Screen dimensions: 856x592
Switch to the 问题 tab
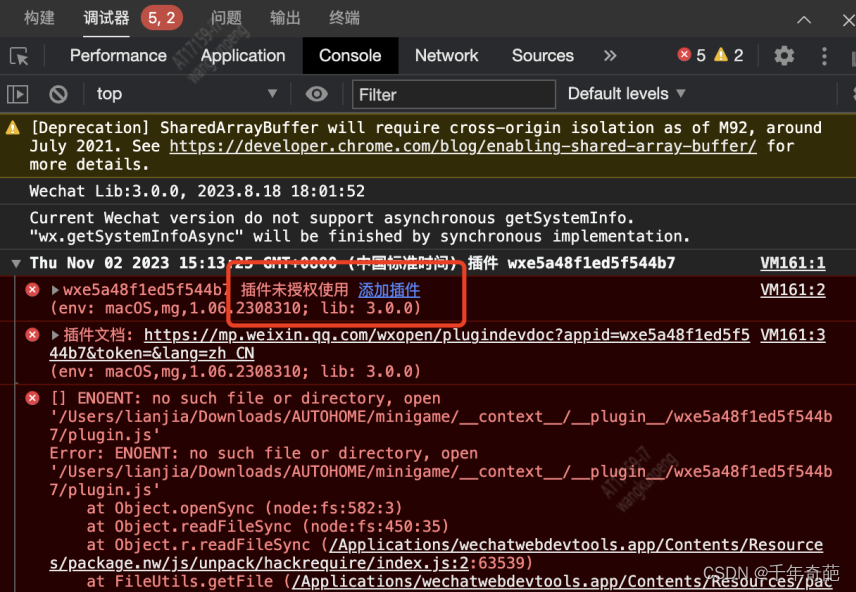[x=226, y=18]
